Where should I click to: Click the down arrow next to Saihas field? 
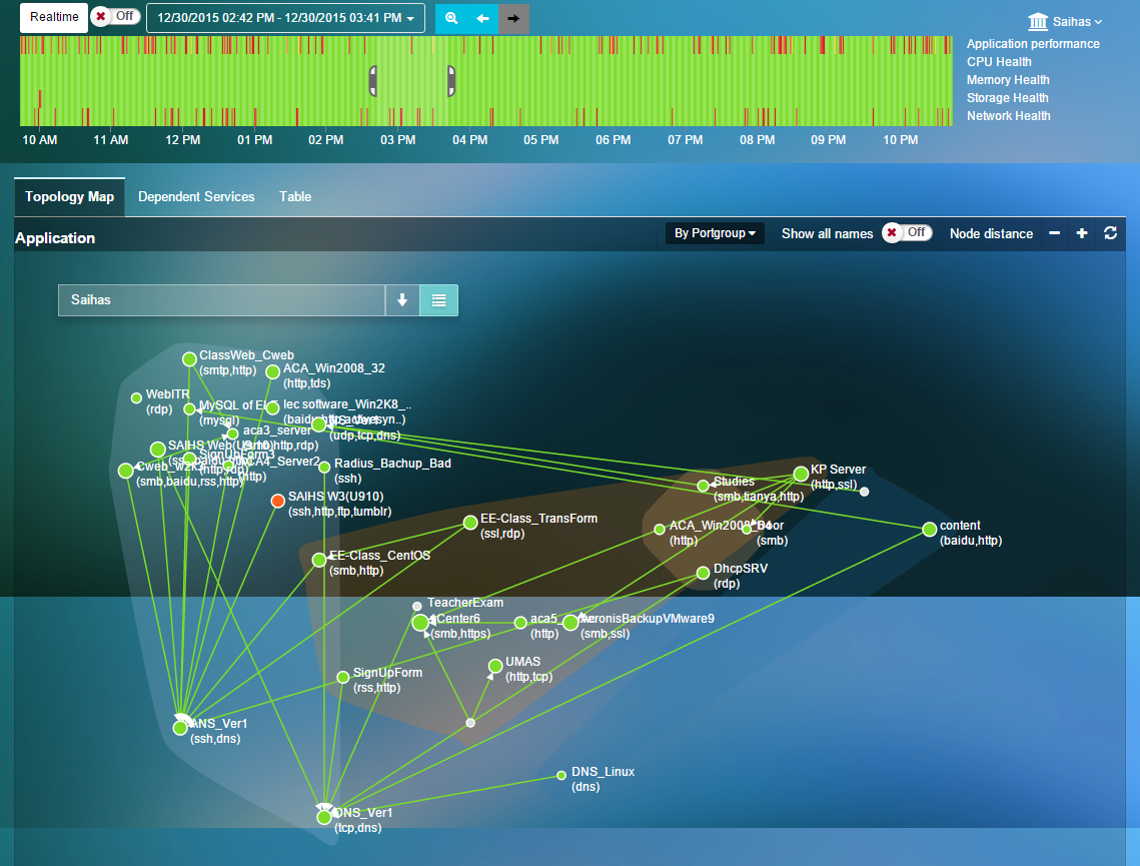coord(402,300)
